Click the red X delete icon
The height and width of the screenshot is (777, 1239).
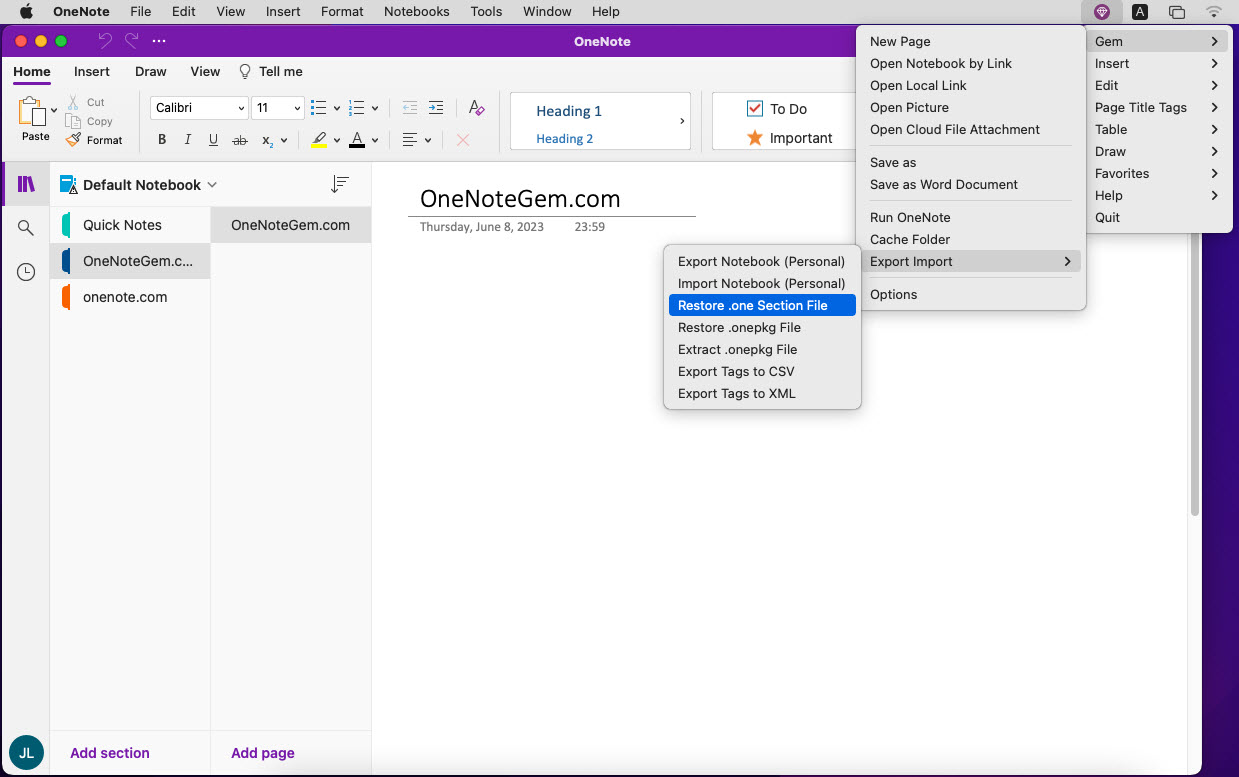point(463,140)
